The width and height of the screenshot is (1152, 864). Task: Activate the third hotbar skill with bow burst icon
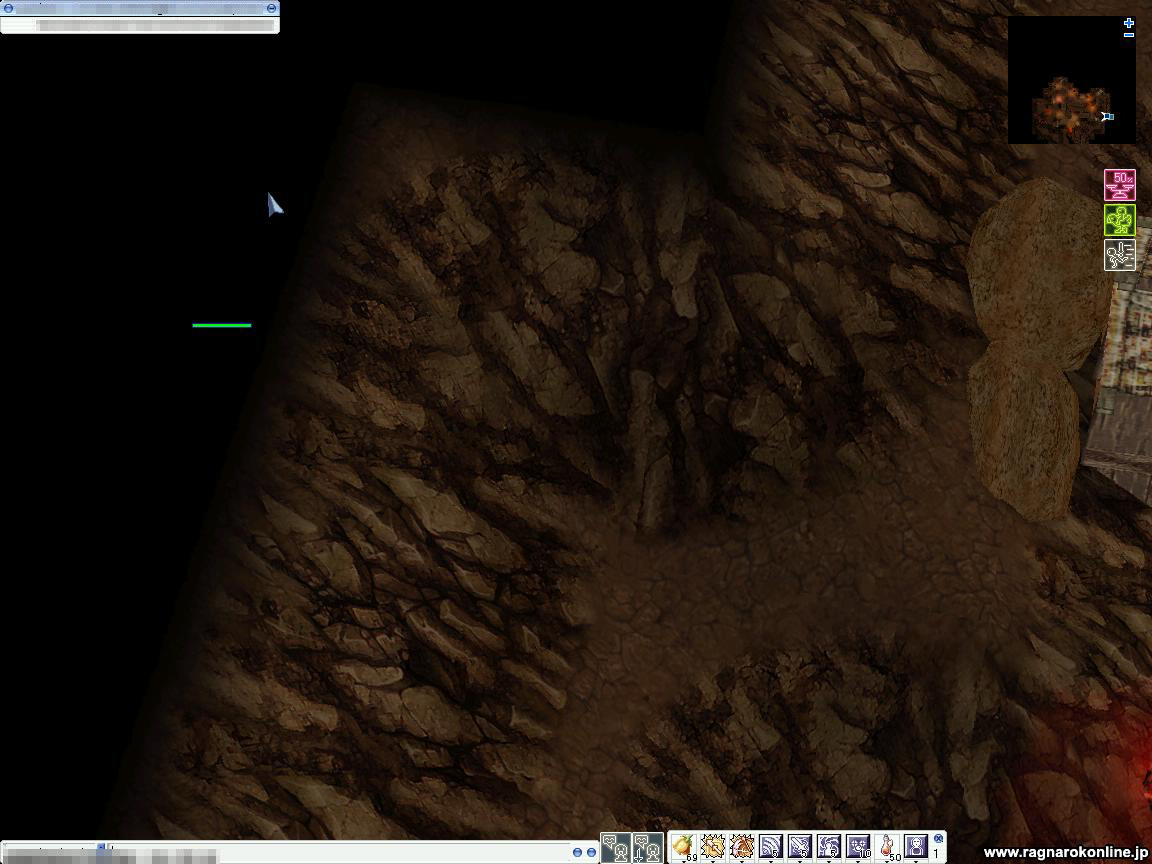point(742,846)
